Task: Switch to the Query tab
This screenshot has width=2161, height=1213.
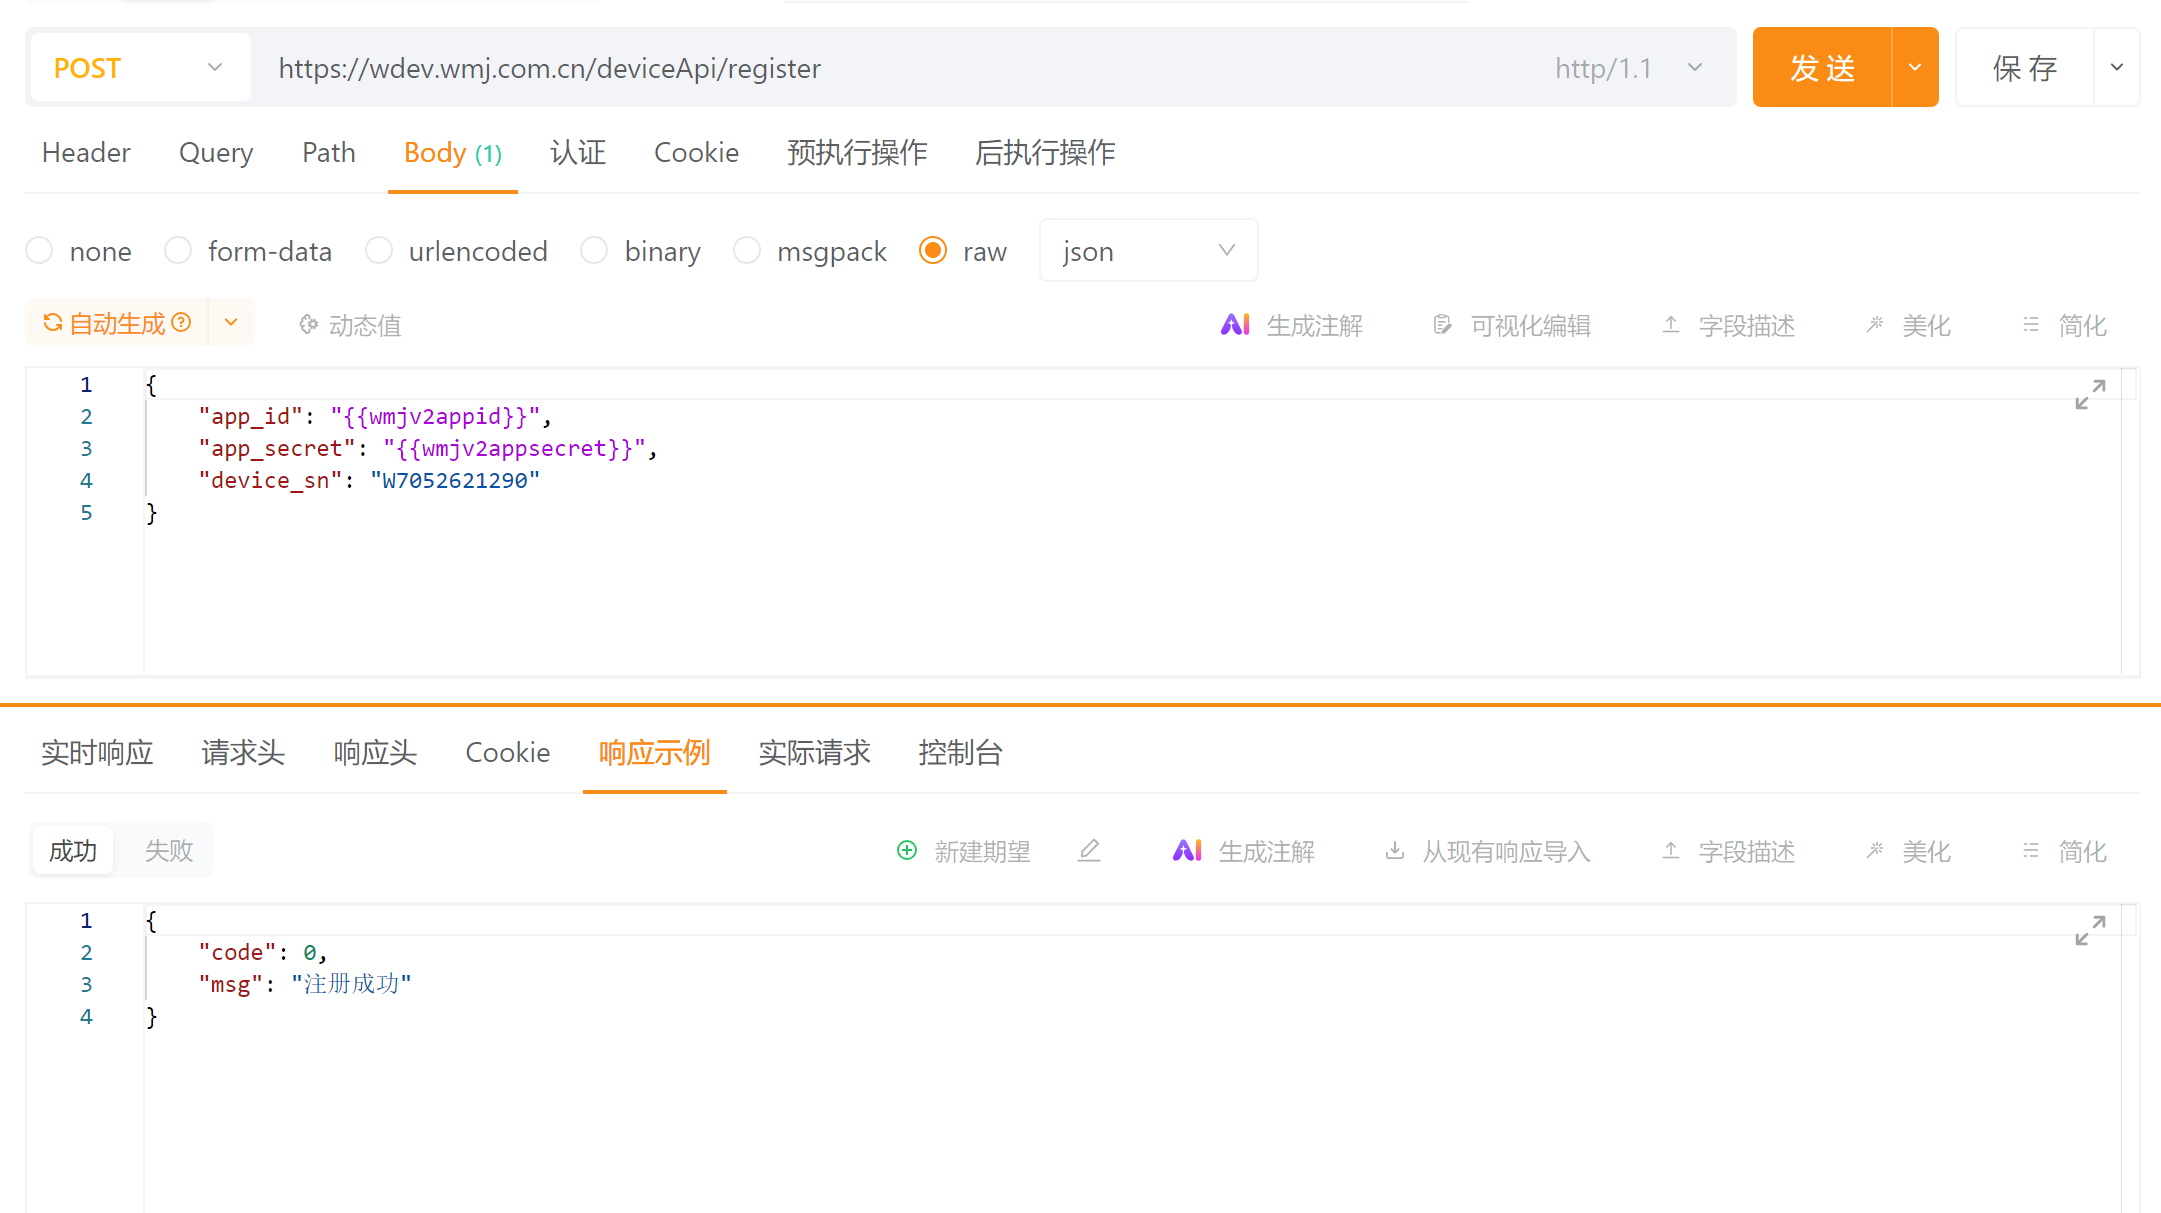Action: point(216,153)
